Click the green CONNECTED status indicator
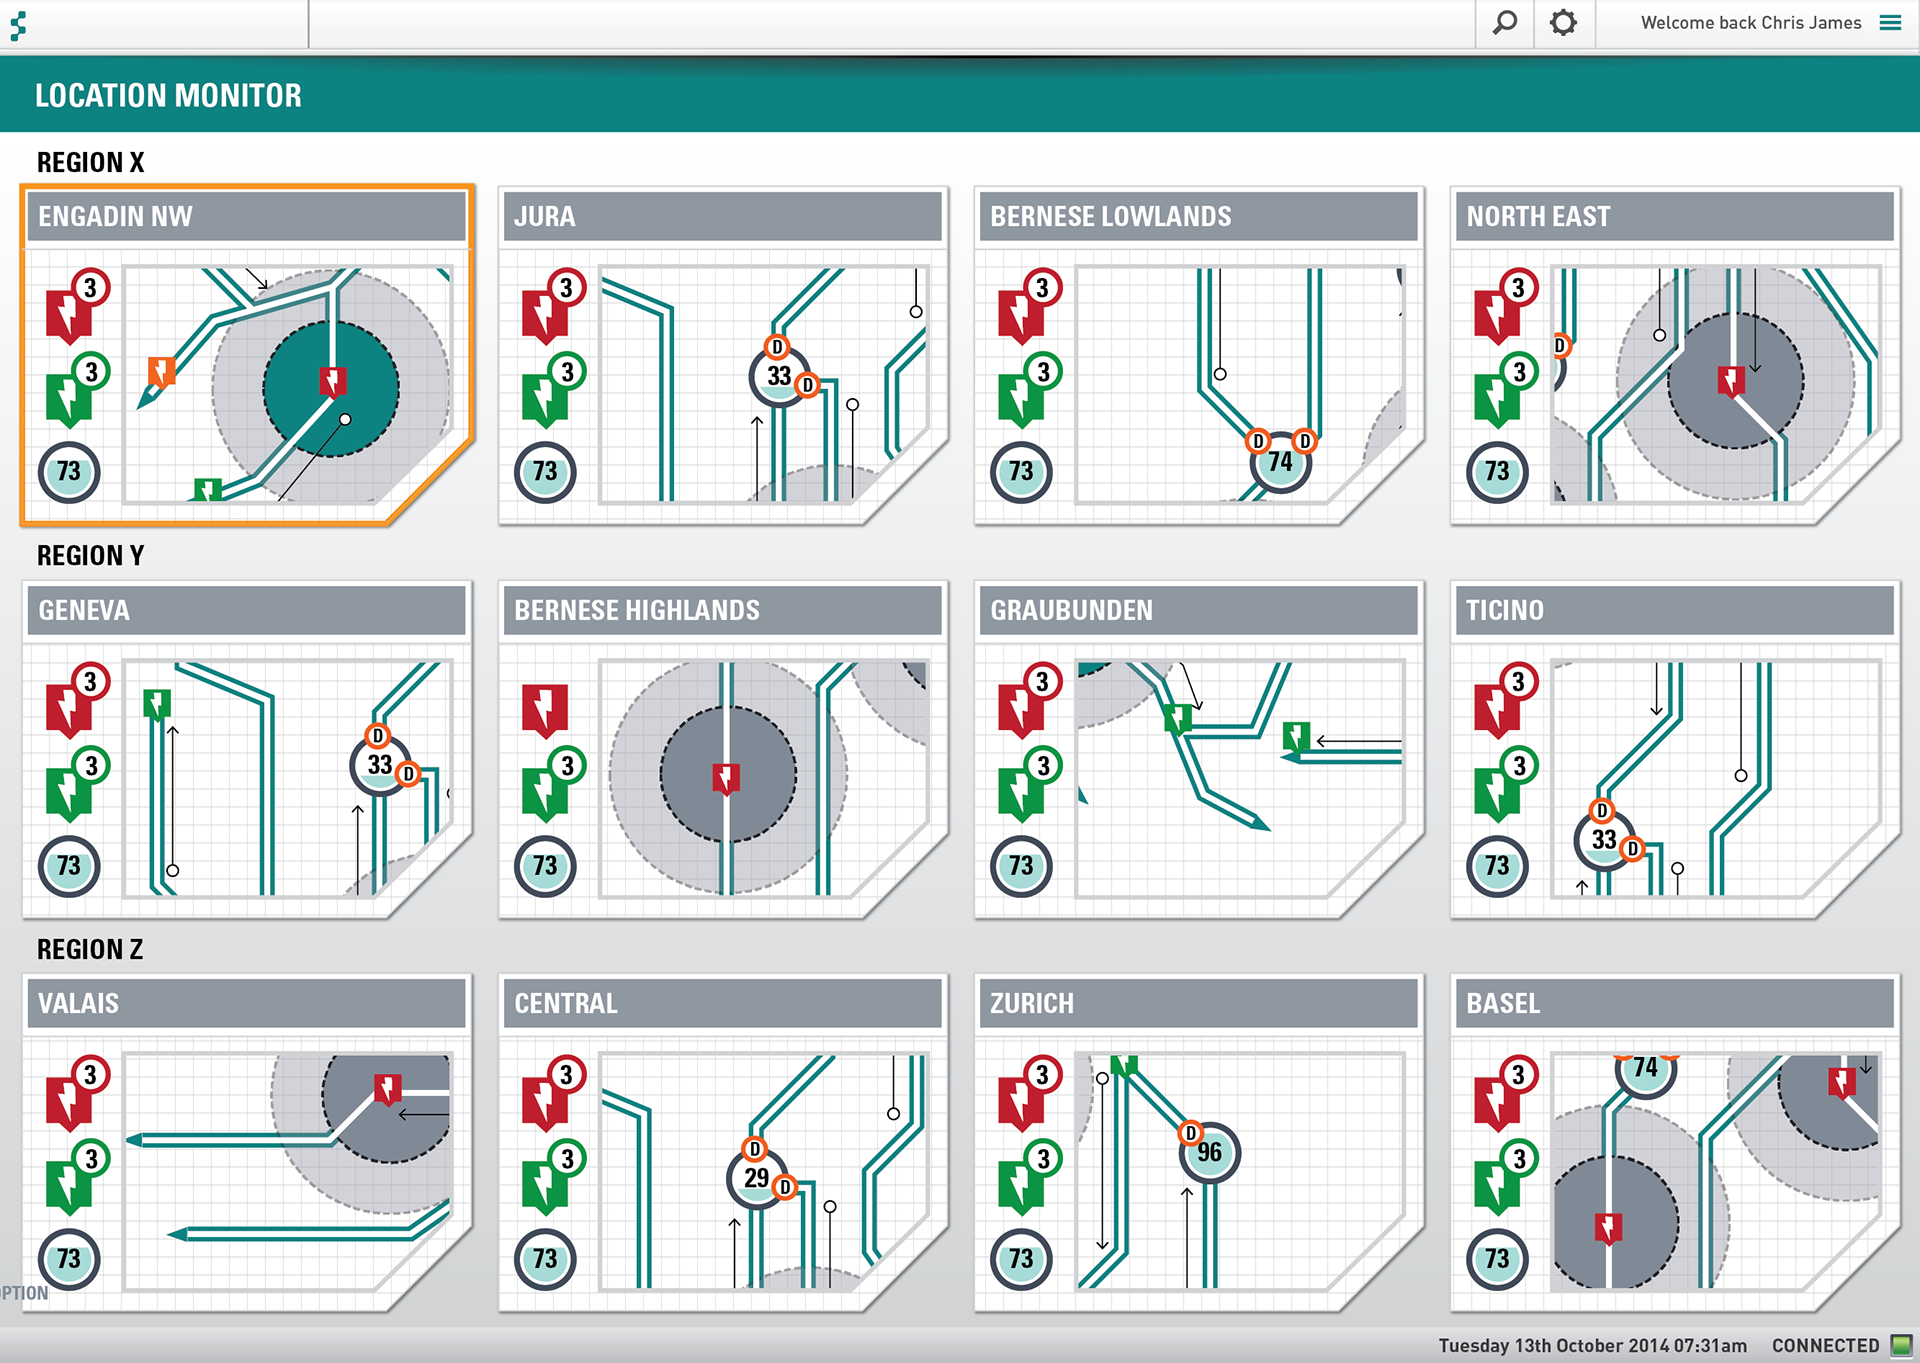 (1901, 1345)
